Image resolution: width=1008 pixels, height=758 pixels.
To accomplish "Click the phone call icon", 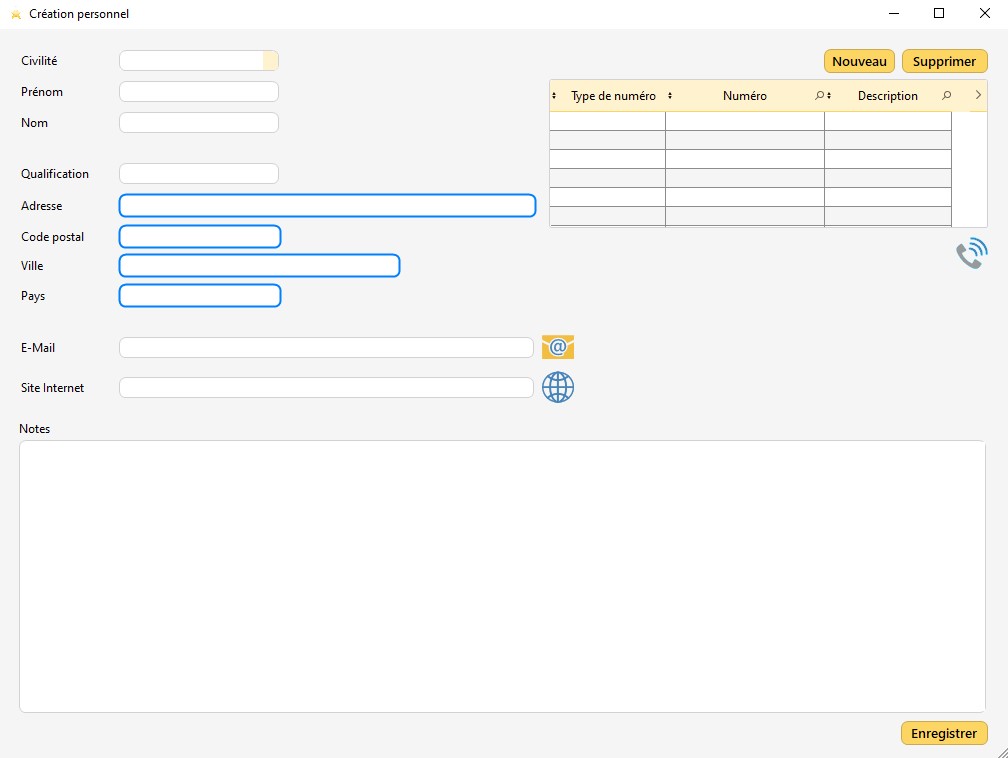I will (971, 254).
